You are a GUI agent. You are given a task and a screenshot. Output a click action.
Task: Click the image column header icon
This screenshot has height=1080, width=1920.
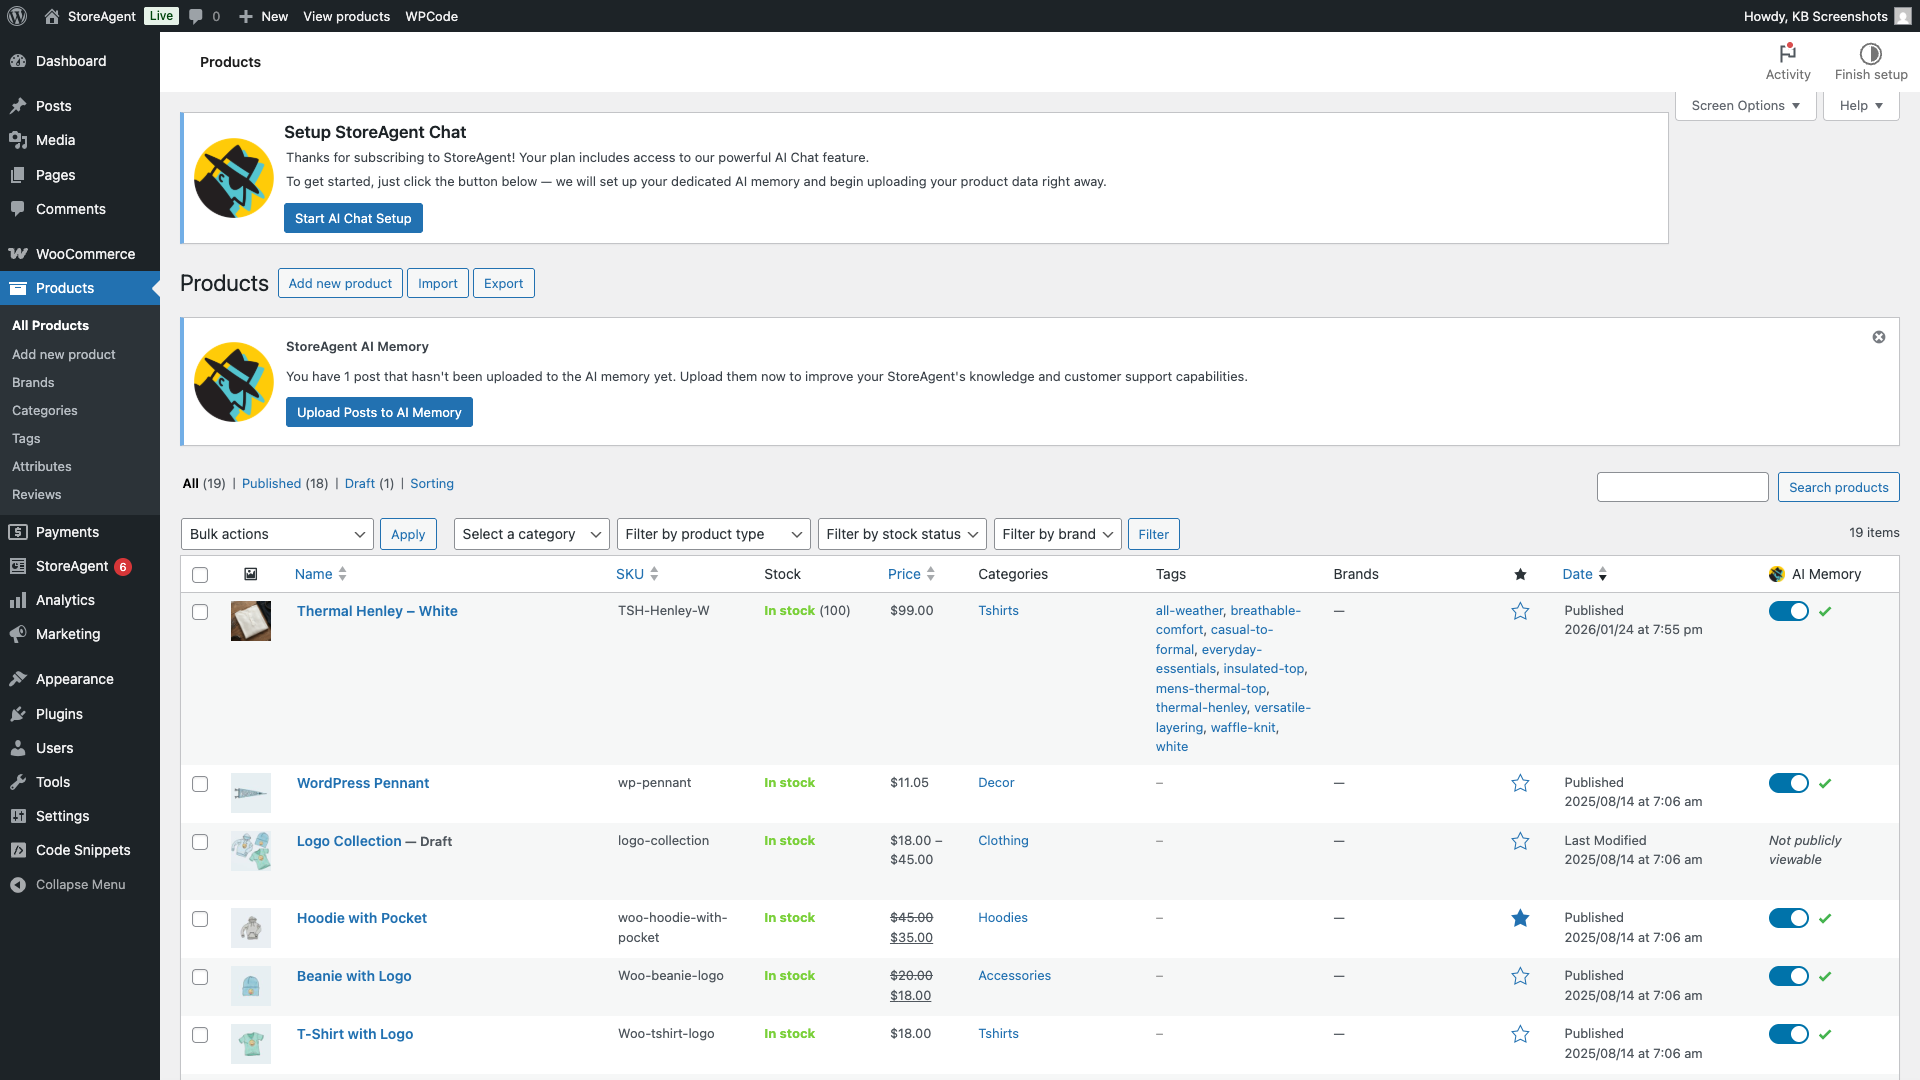[251, 574]
